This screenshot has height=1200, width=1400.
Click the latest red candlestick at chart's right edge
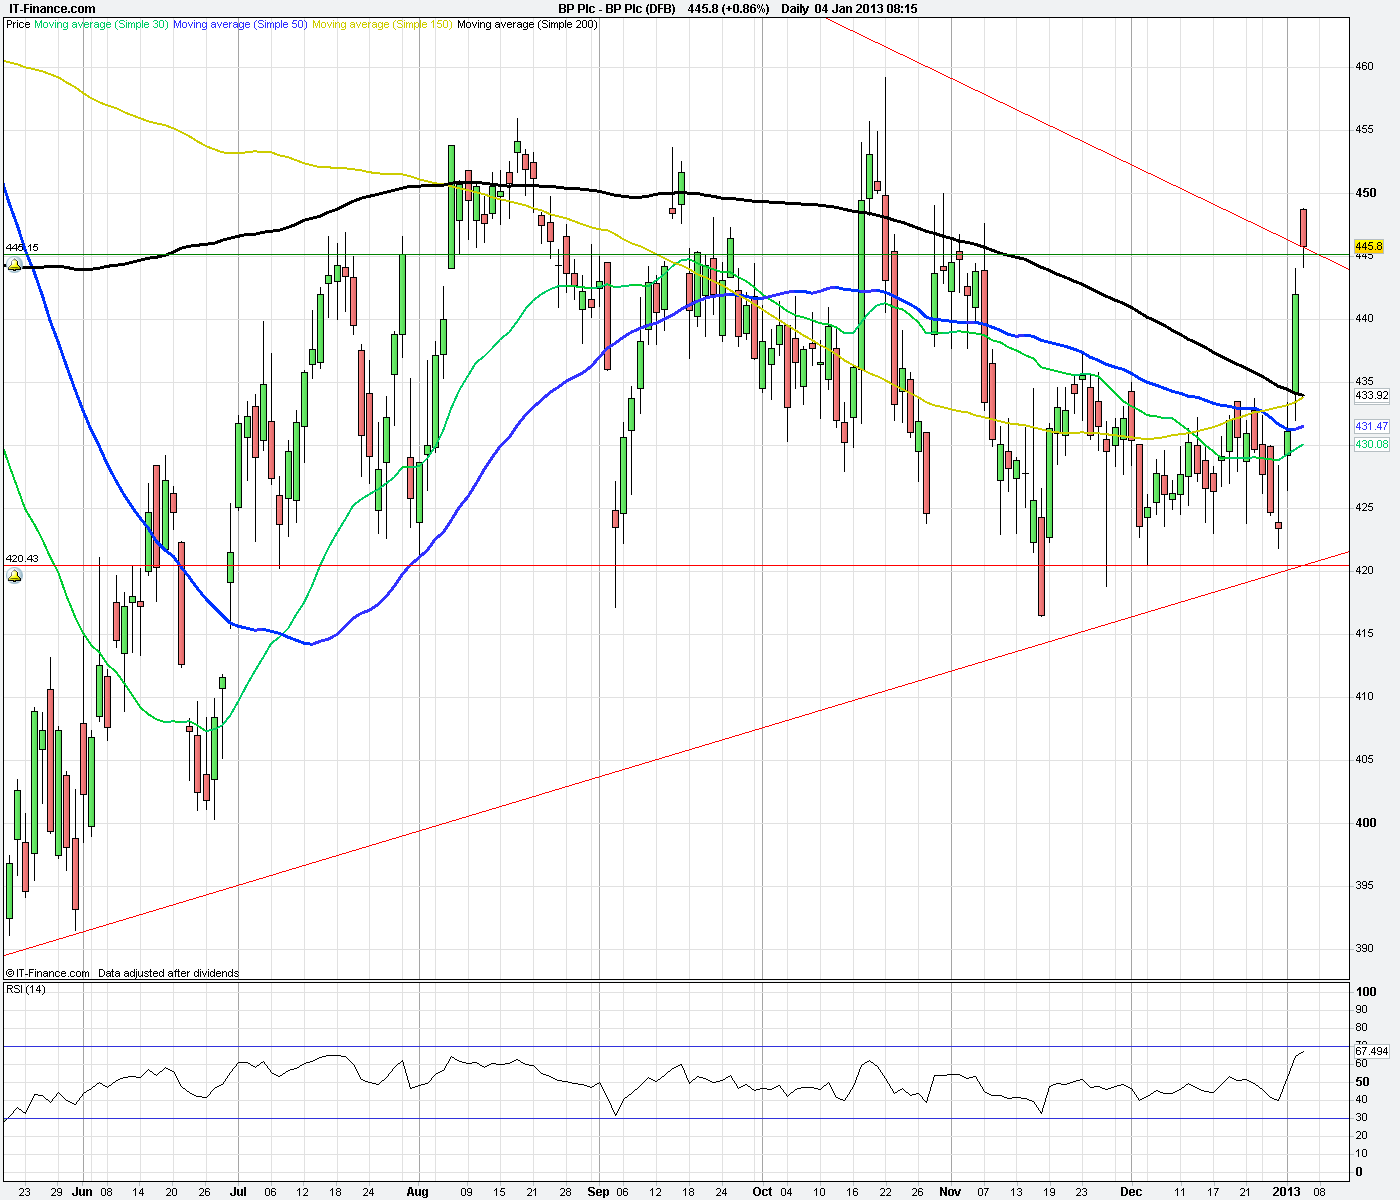[1304, 228]
